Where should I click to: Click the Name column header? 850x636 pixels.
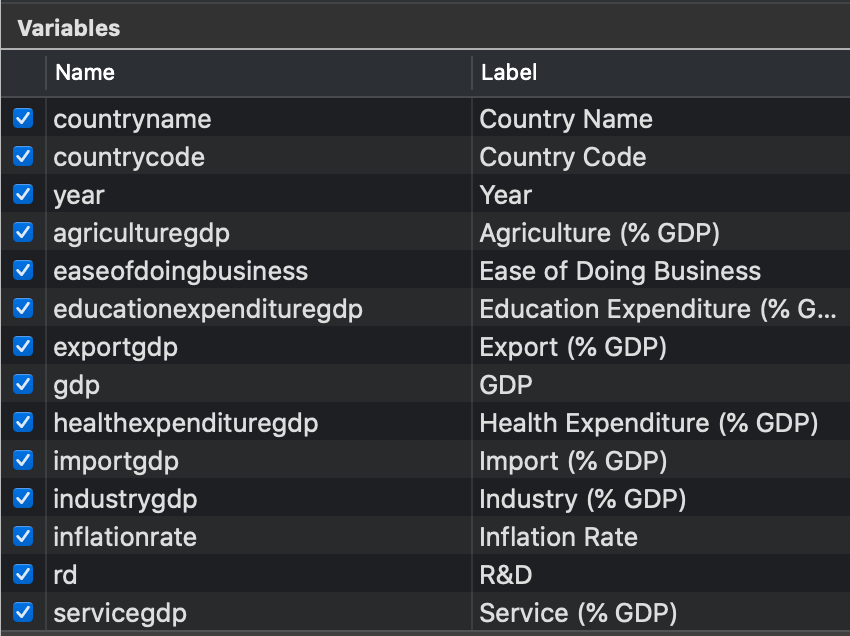tap(85, 72)
